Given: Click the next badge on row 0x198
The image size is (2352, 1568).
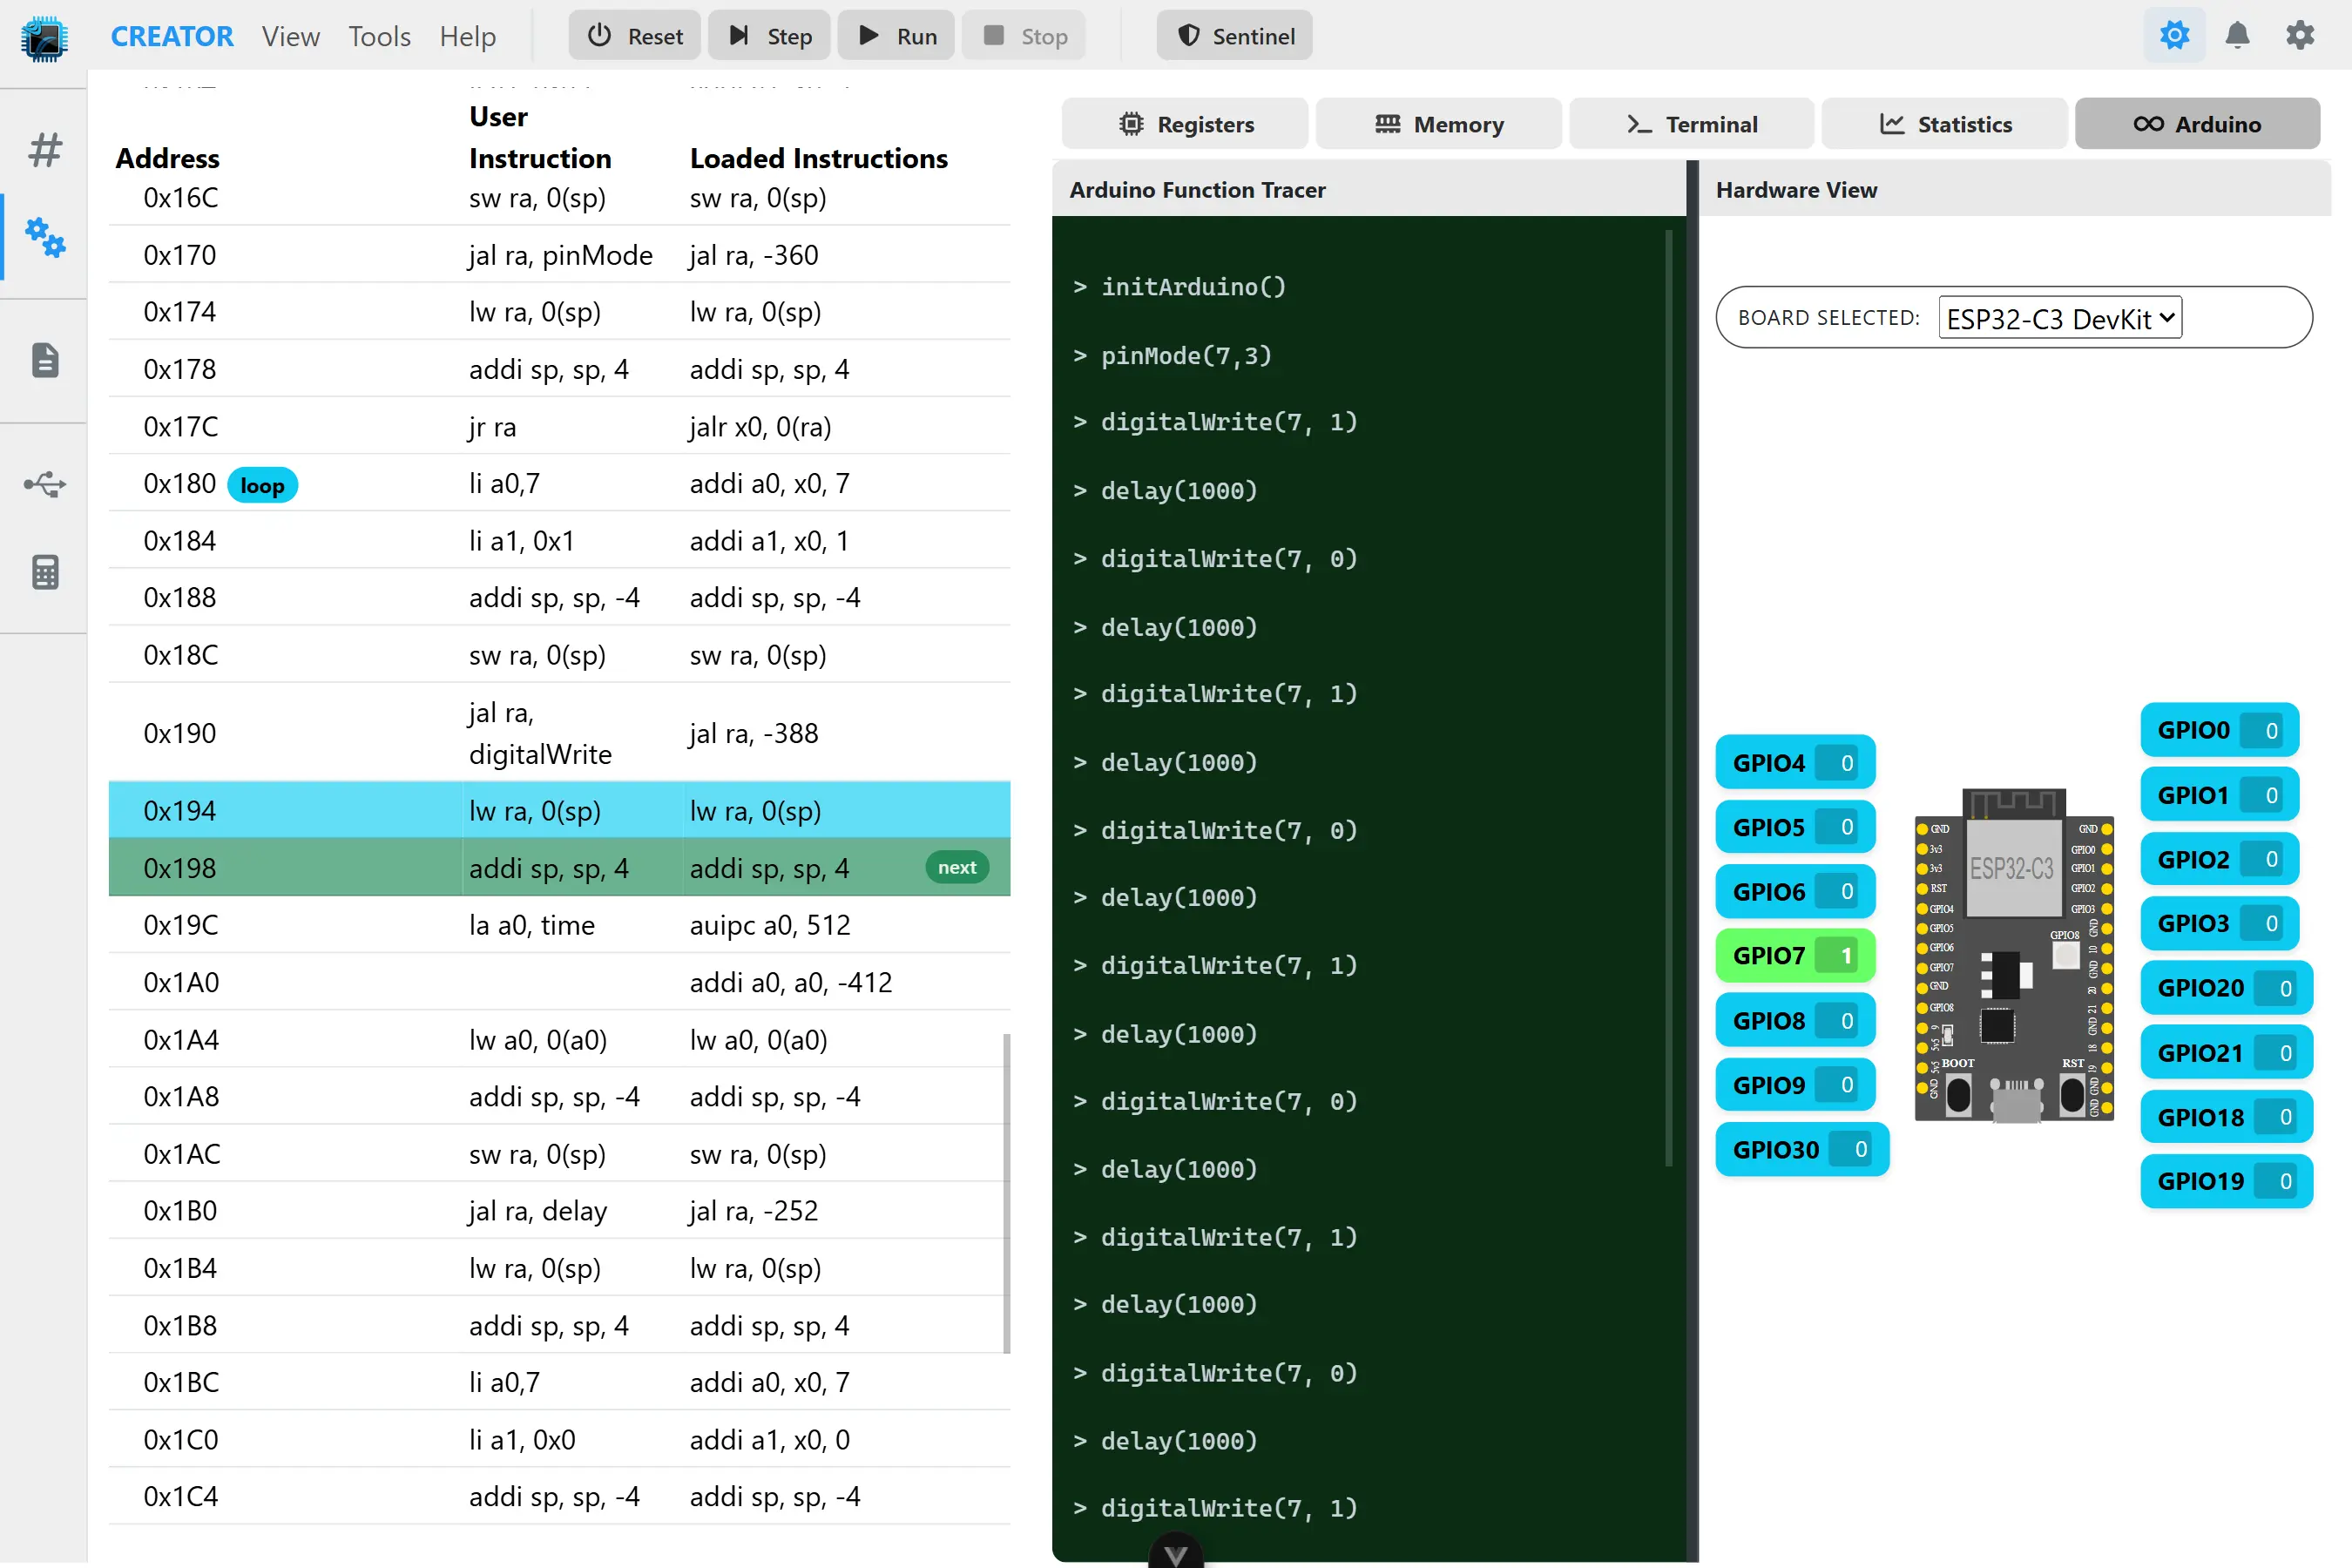Looking at the screenshot, I should coord(957,867).
